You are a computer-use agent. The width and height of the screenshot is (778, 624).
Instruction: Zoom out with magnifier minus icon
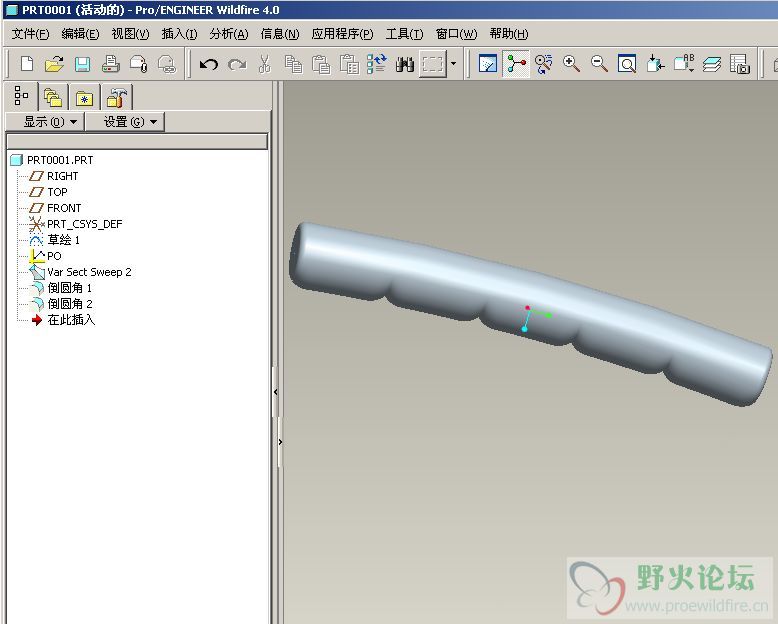599,63
